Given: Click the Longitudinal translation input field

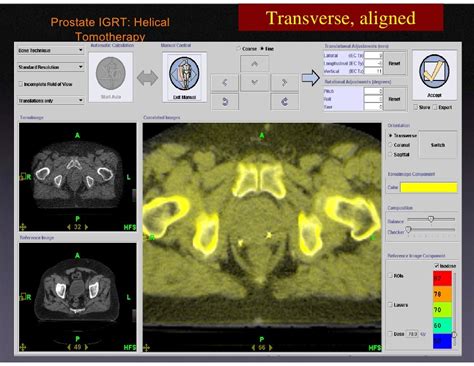Looking at the screenshot, I should 373,63.
